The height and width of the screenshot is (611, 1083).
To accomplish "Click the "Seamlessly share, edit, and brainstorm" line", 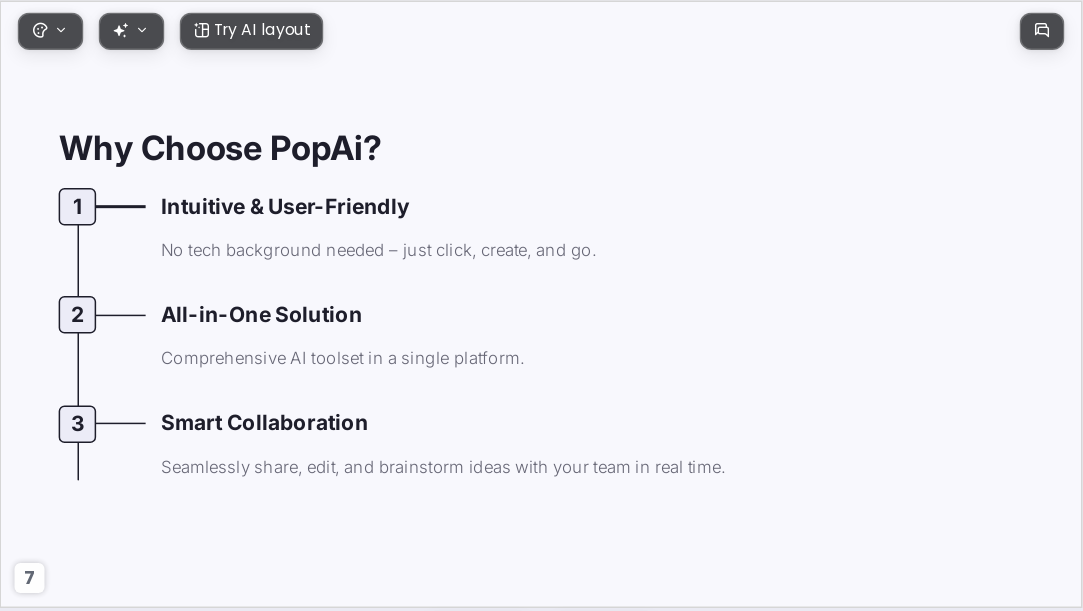I will 443,467.
